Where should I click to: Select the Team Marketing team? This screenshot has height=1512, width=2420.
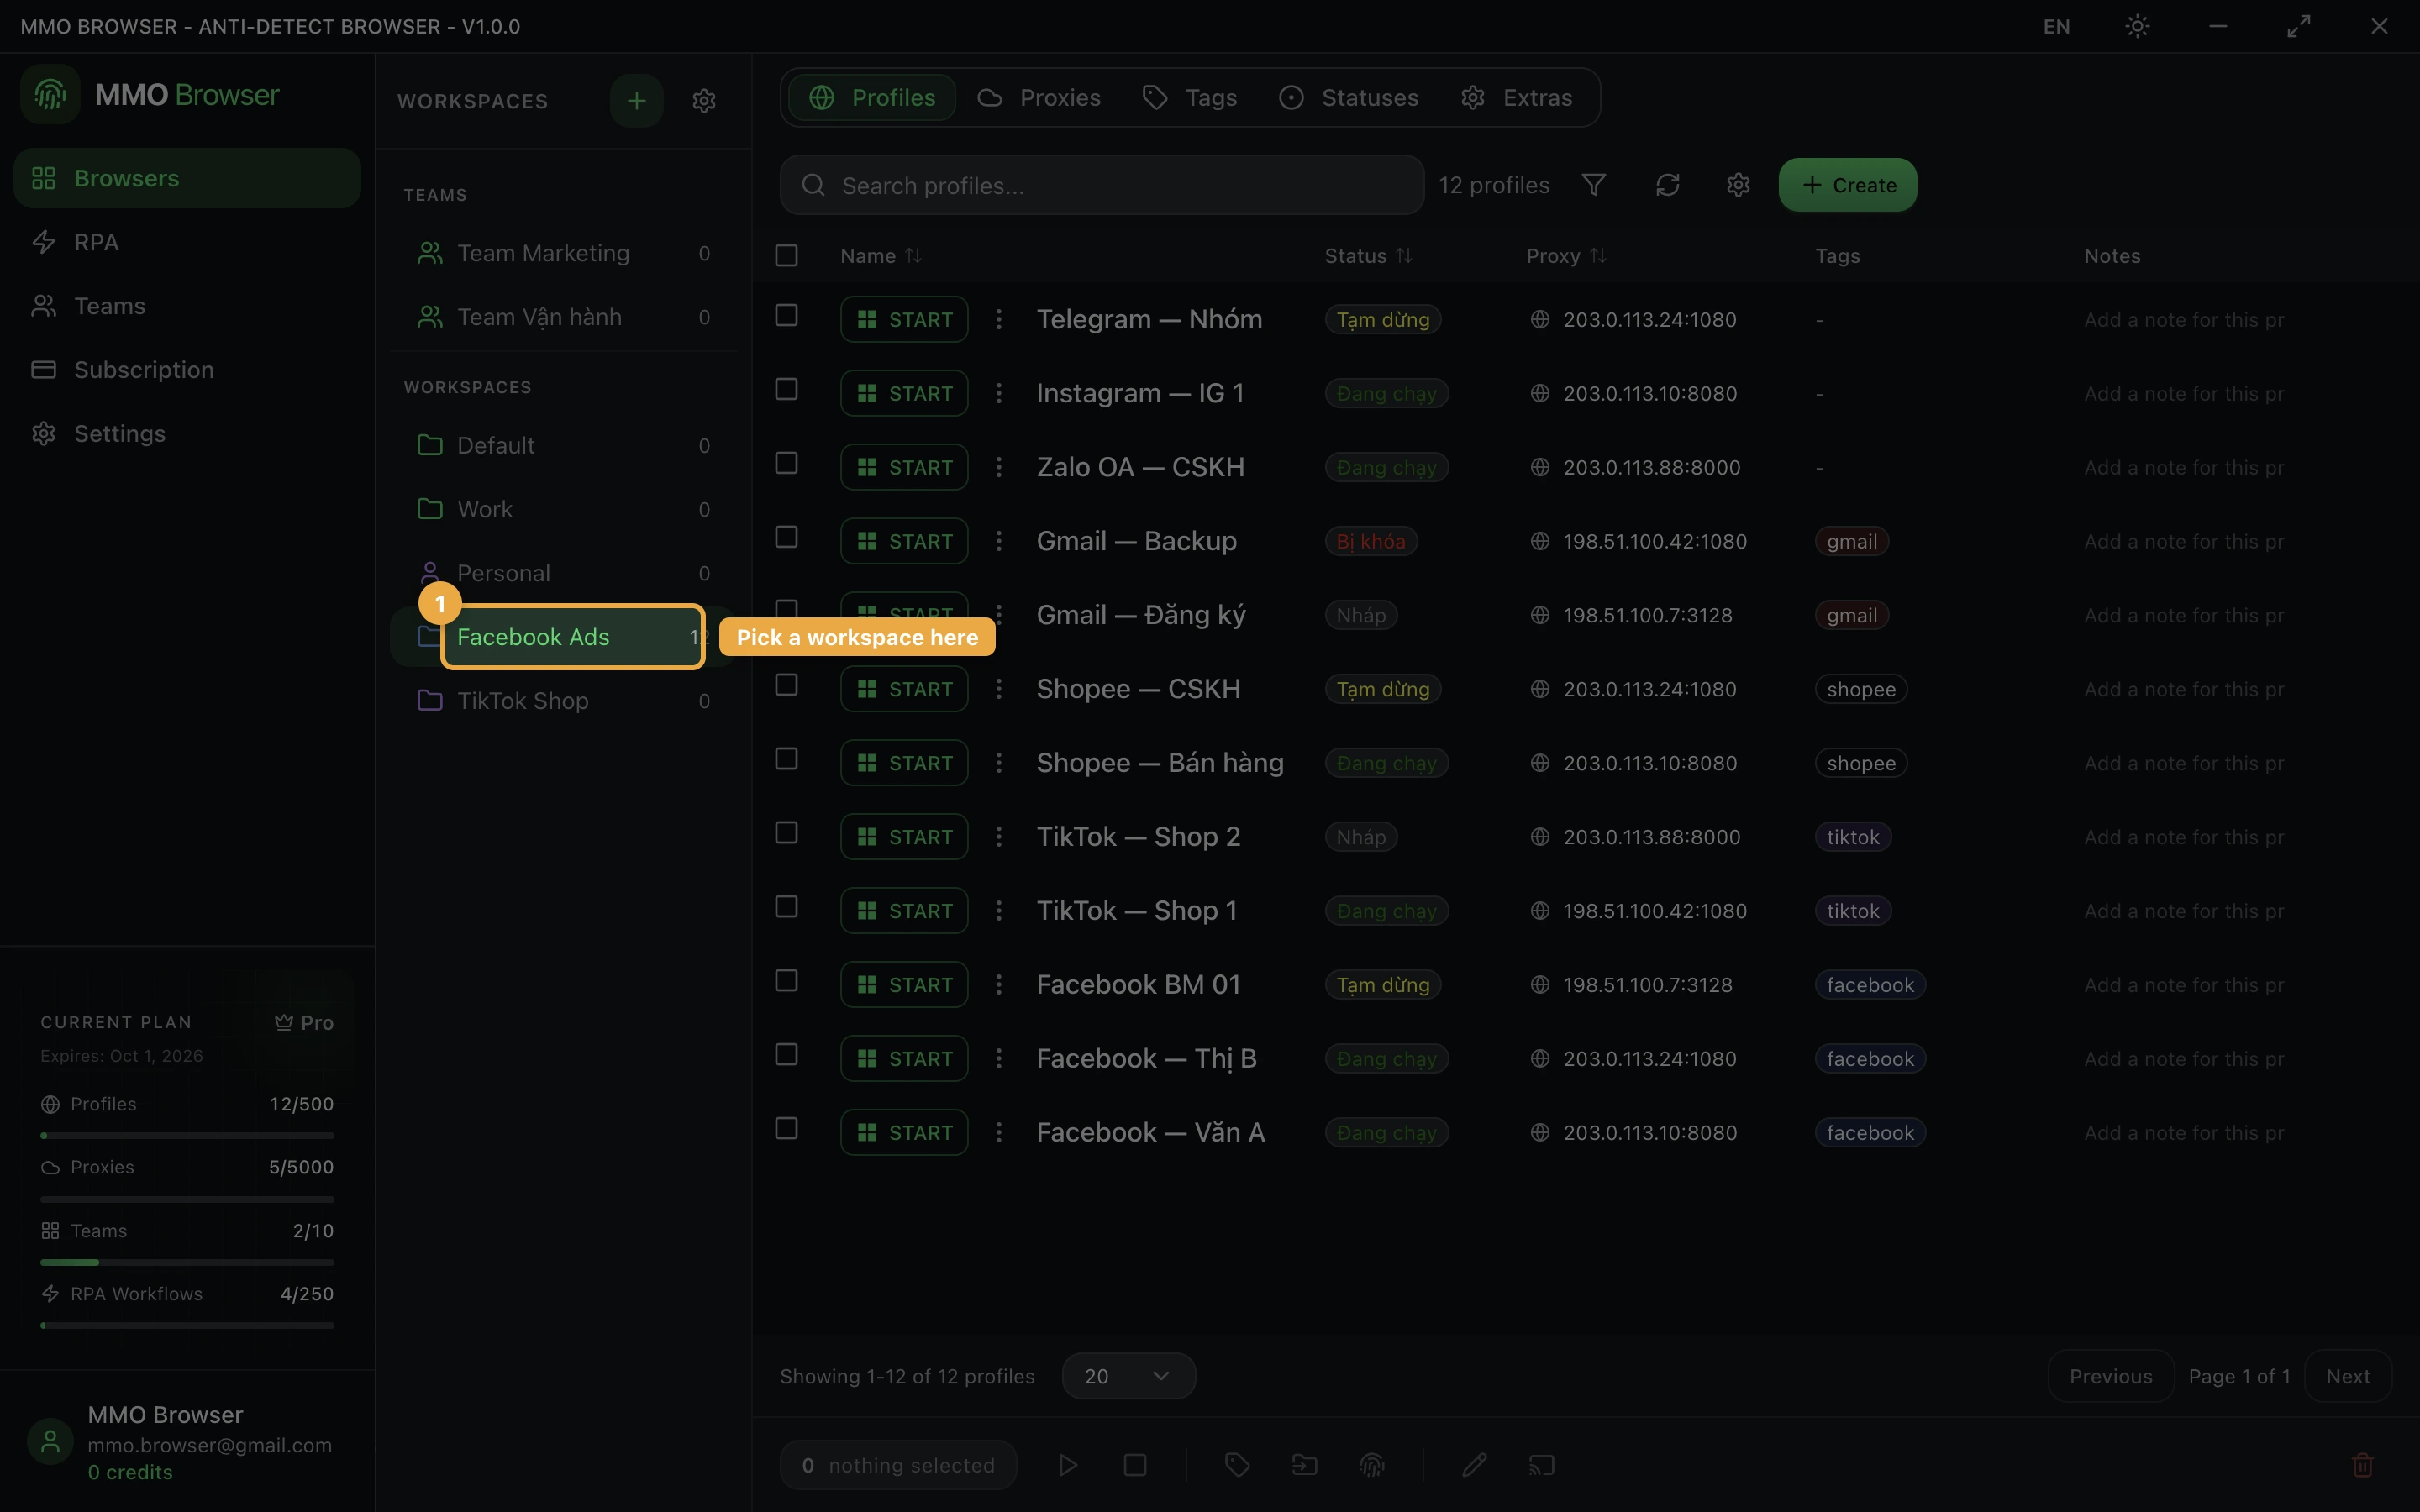tap(564, 253)
